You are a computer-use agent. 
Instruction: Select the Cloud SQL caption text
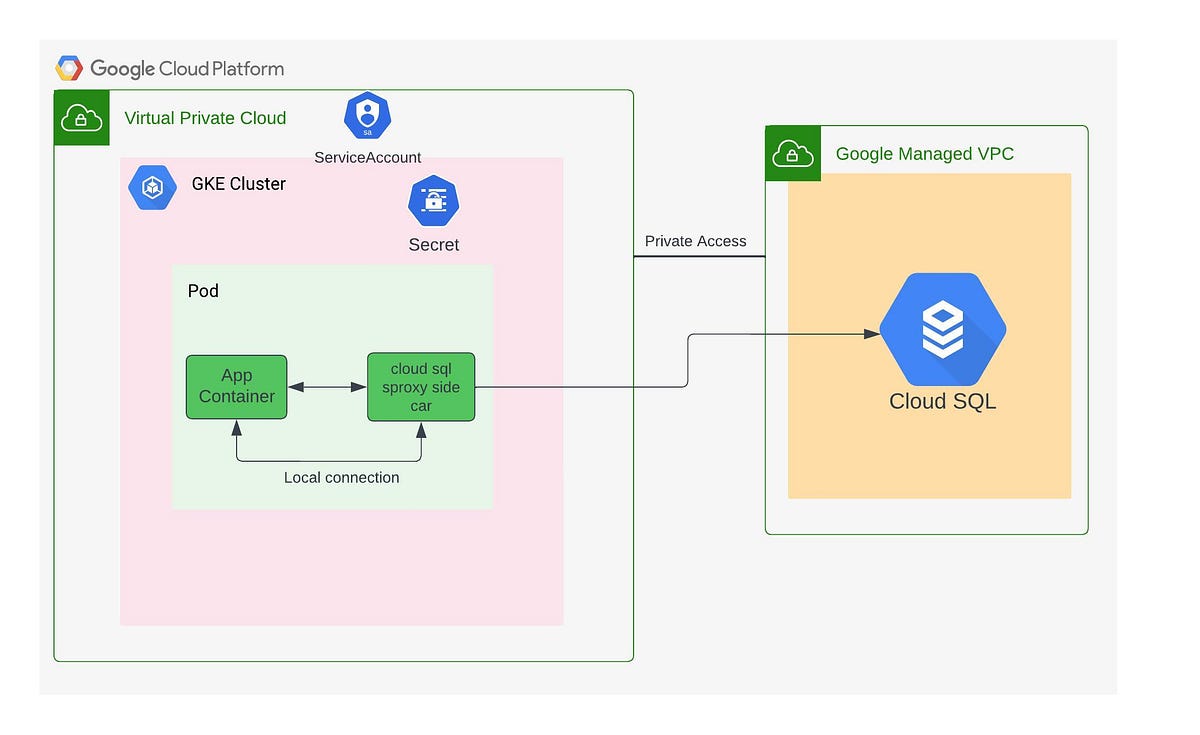(x=941, y=401)
